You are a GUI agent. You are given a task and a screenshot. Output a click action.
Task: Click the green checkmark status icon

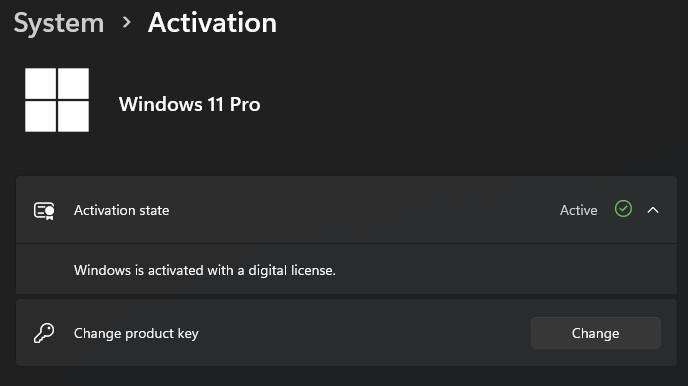coord(624,209)
